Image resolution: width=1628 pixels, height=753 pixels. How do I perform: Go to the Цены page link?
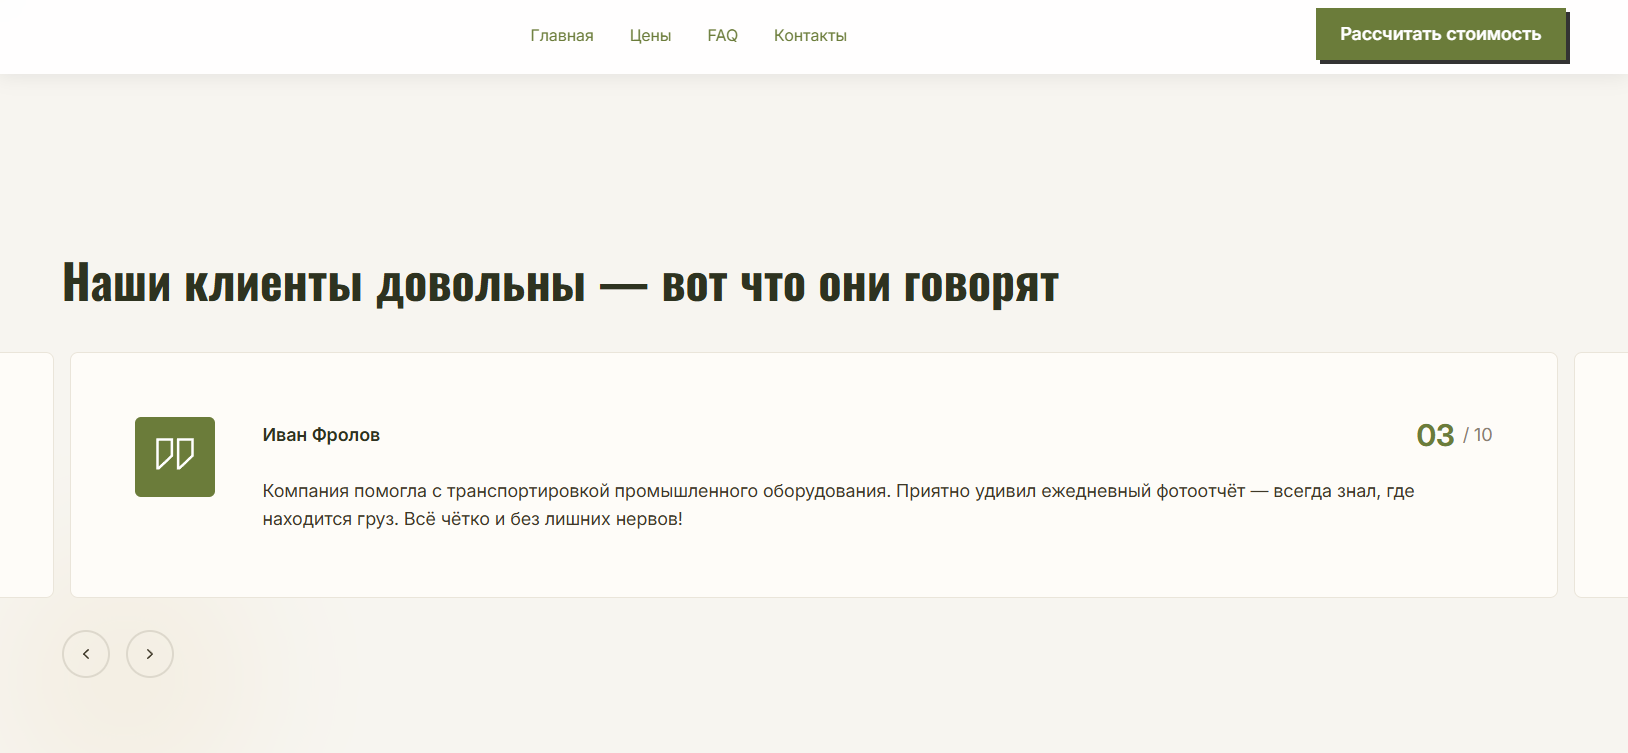[x=650, y=36]
